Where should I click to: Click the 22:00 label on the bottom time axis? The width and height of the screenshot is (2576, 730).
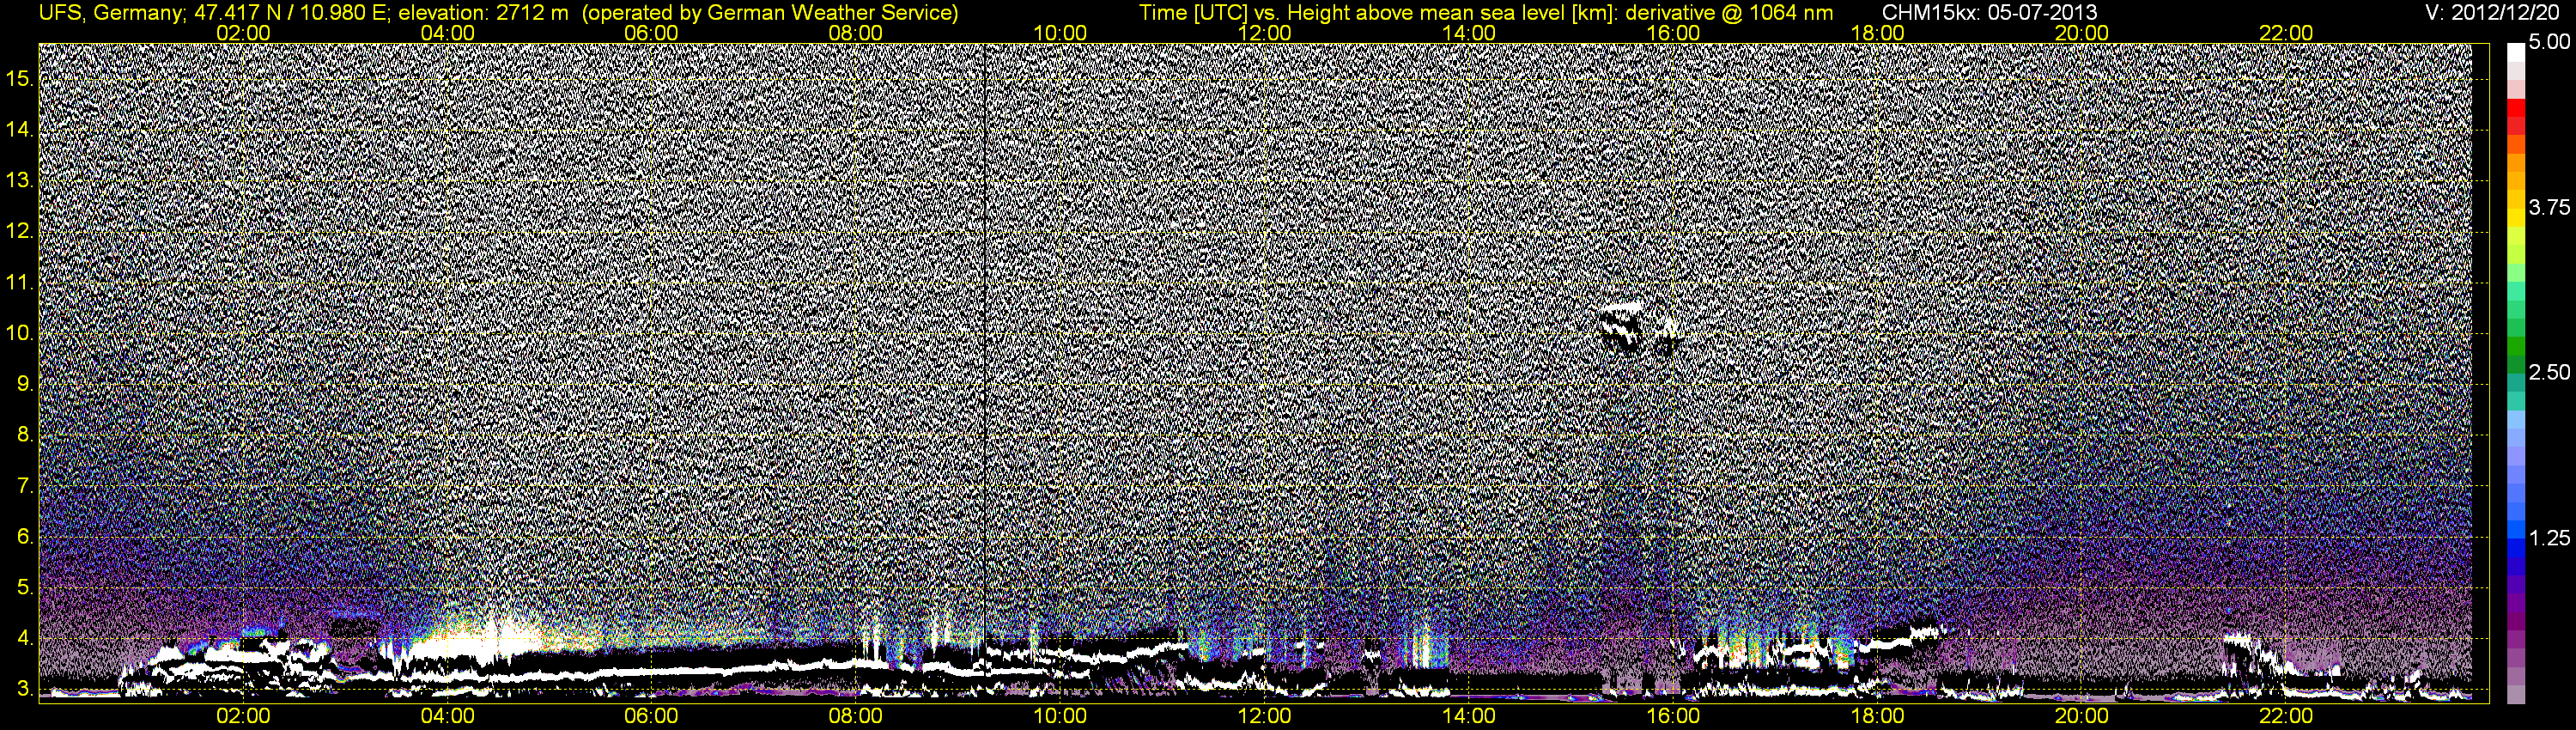2286,716
